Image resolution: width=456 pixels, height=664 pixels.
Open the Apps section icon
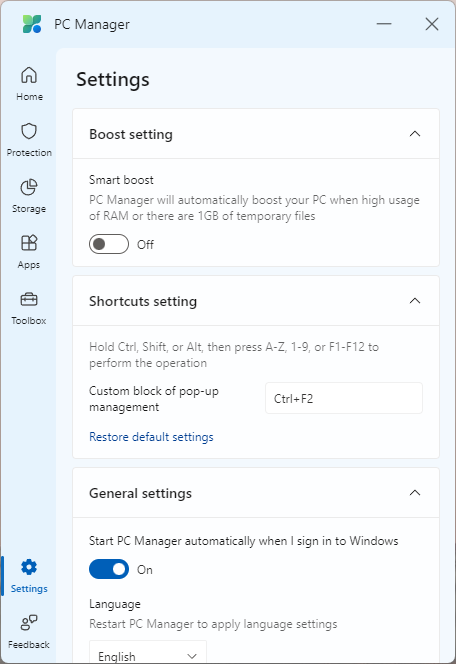(29, 243)
